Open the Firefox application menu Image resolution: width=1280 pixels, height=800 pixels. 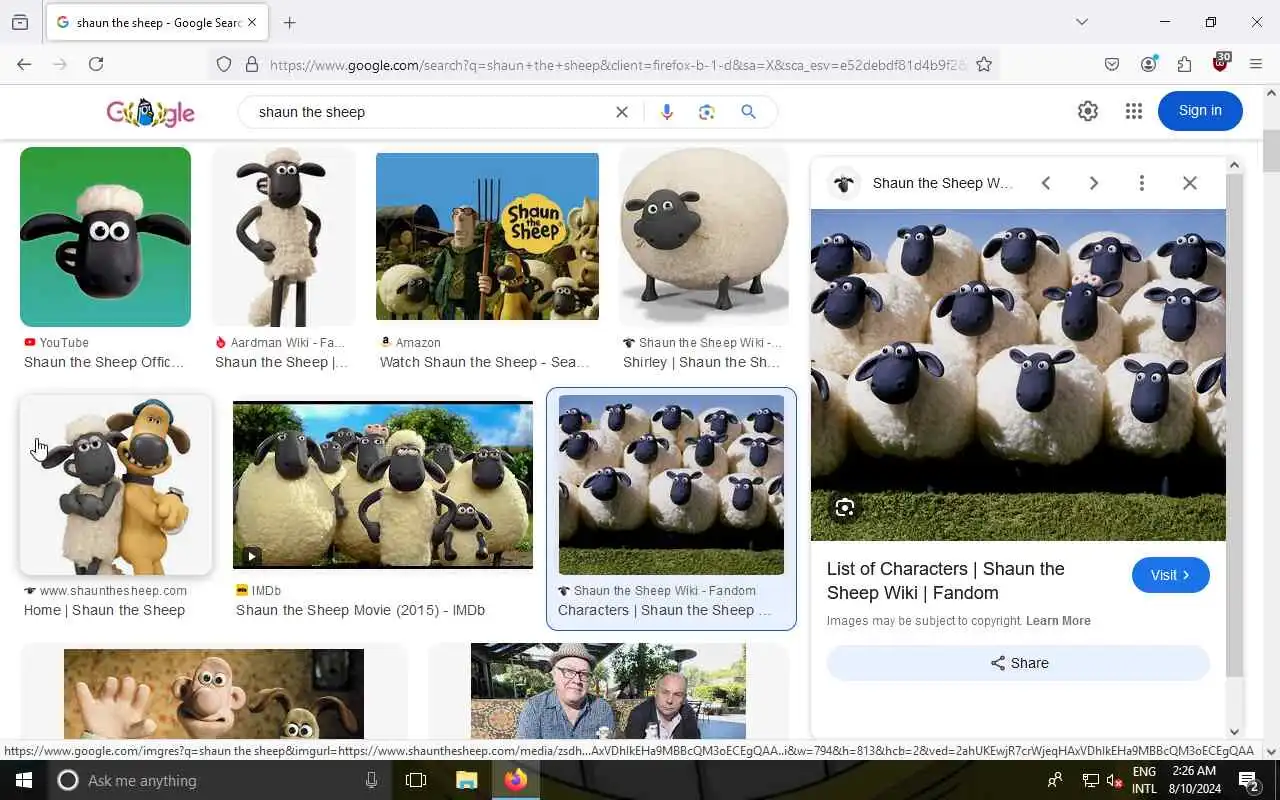coord(1256,64)
